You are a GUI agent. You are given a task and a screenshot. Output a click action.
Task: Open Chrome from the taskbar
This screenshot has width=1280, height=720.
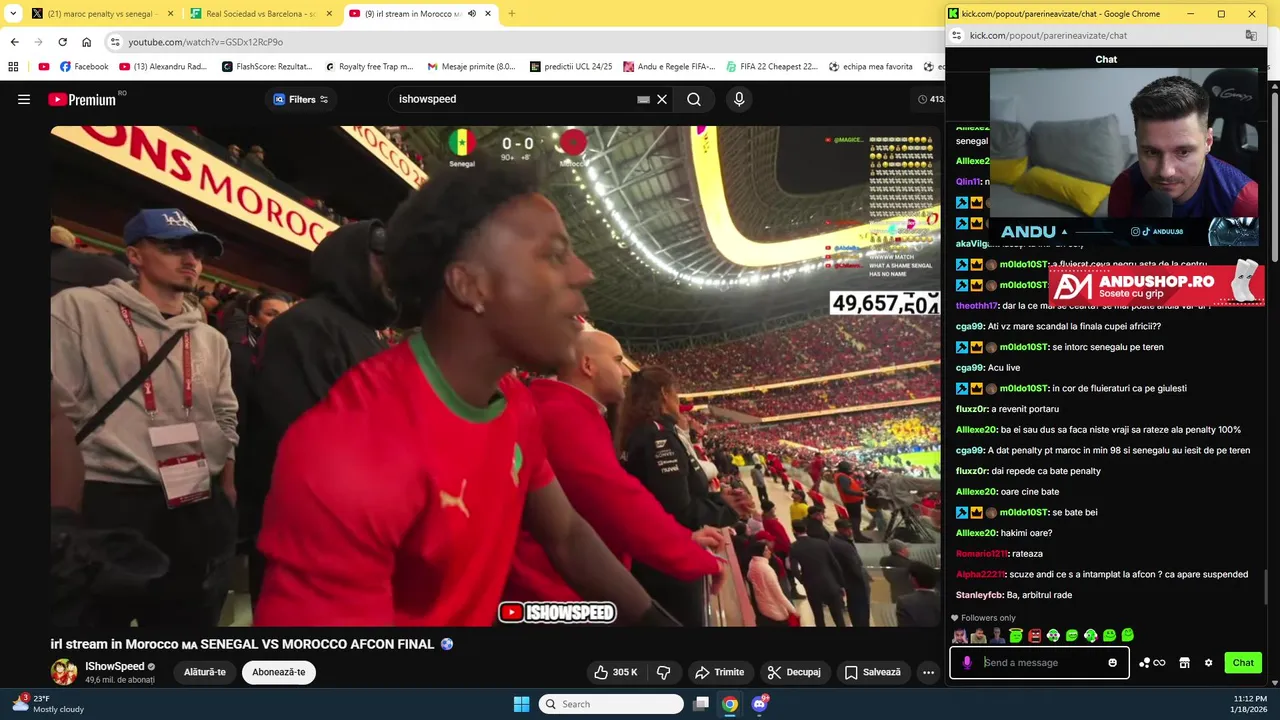(x=730, y=704)
